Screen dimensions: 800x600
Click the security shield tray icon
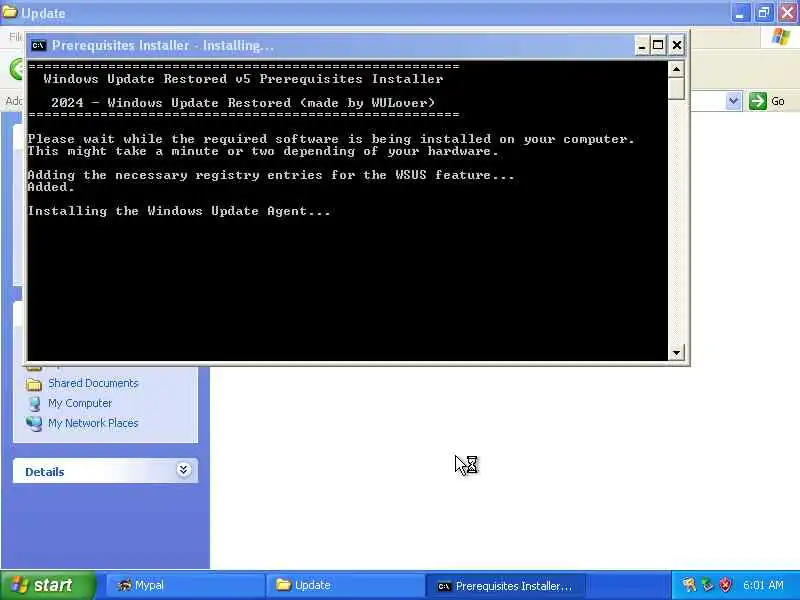click(x=724, y=585)
